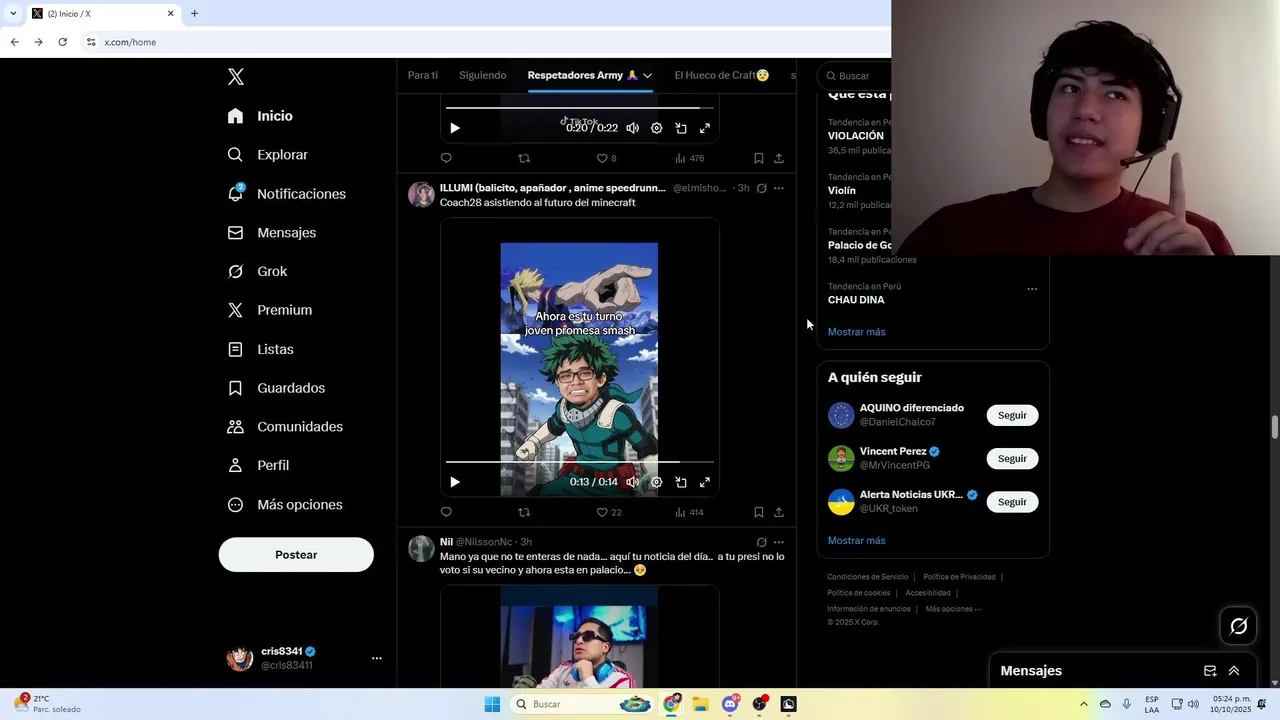Open Nil profile avatar
This screenshot has width=1280, height=720.
tap(421, 549)
